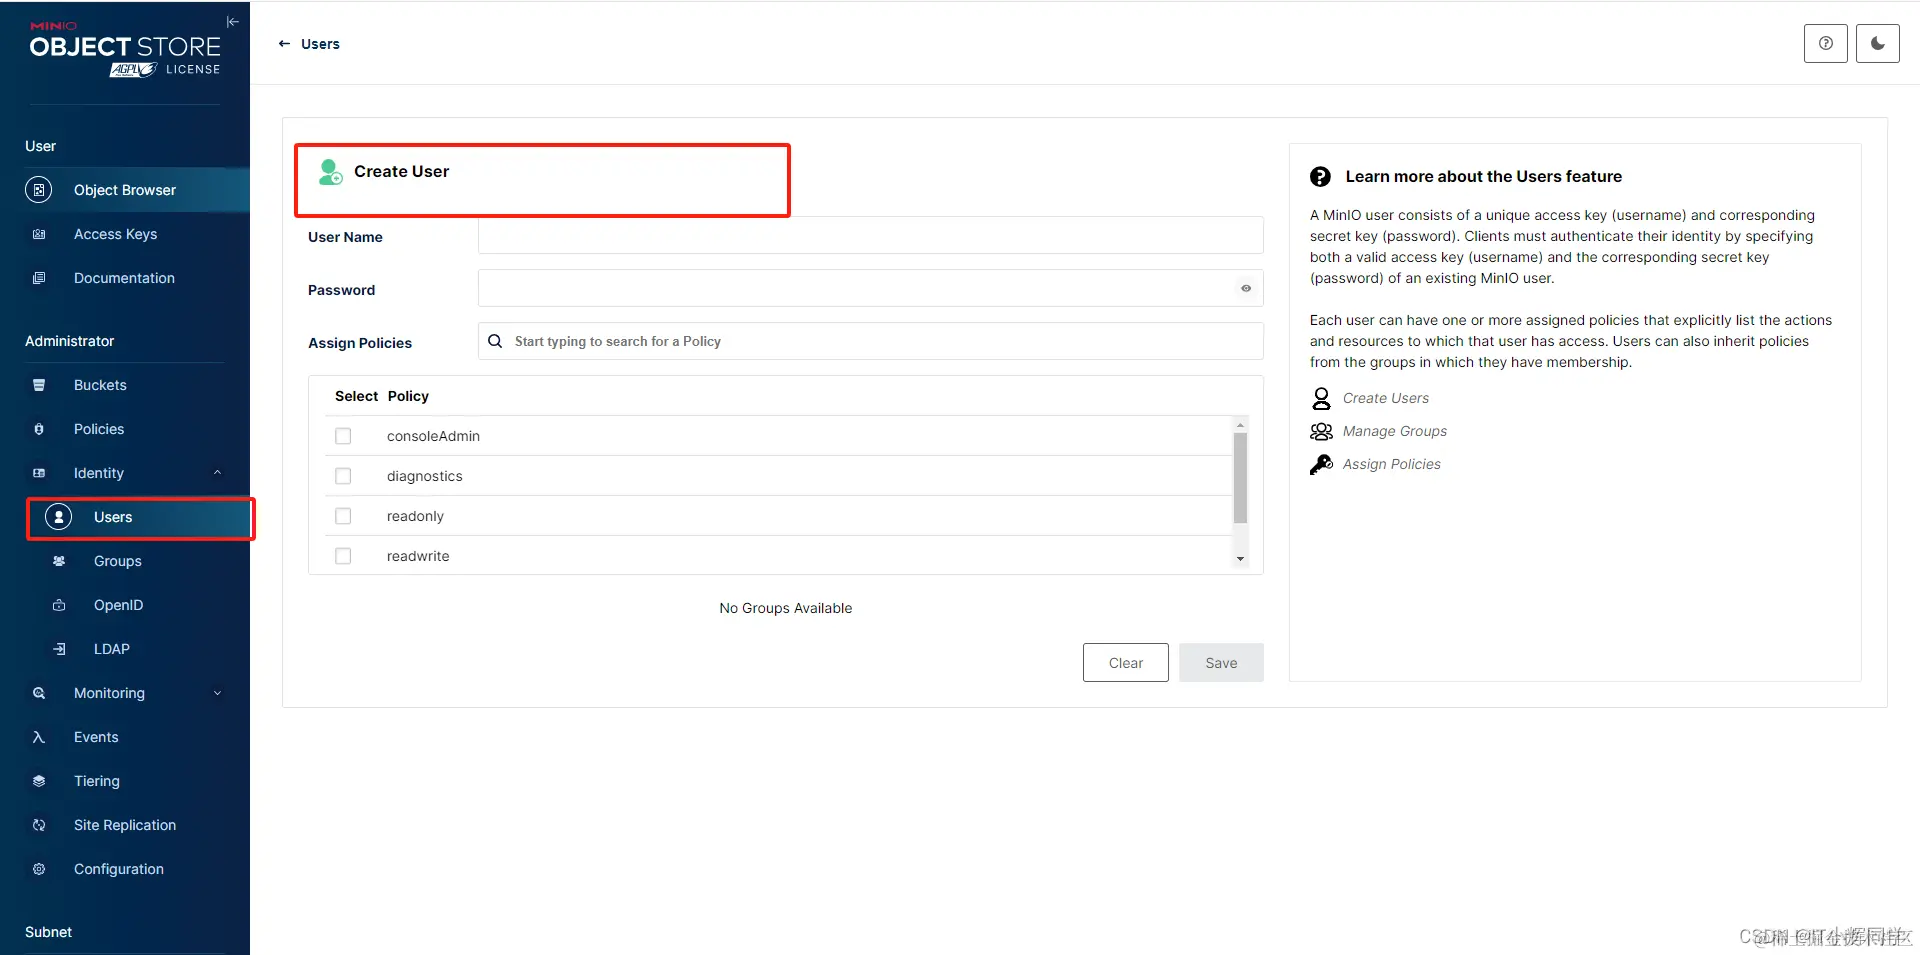Check the consoleAdmin policy checkbox
Screen dimensions: 1920x955
click(x=343, y=436)
